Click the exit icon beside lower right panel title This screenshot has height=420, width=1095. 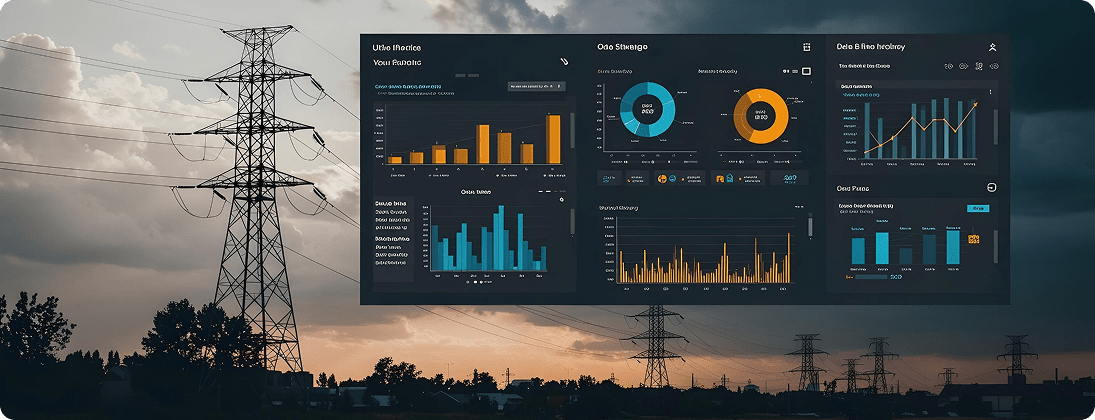(991, 187)
